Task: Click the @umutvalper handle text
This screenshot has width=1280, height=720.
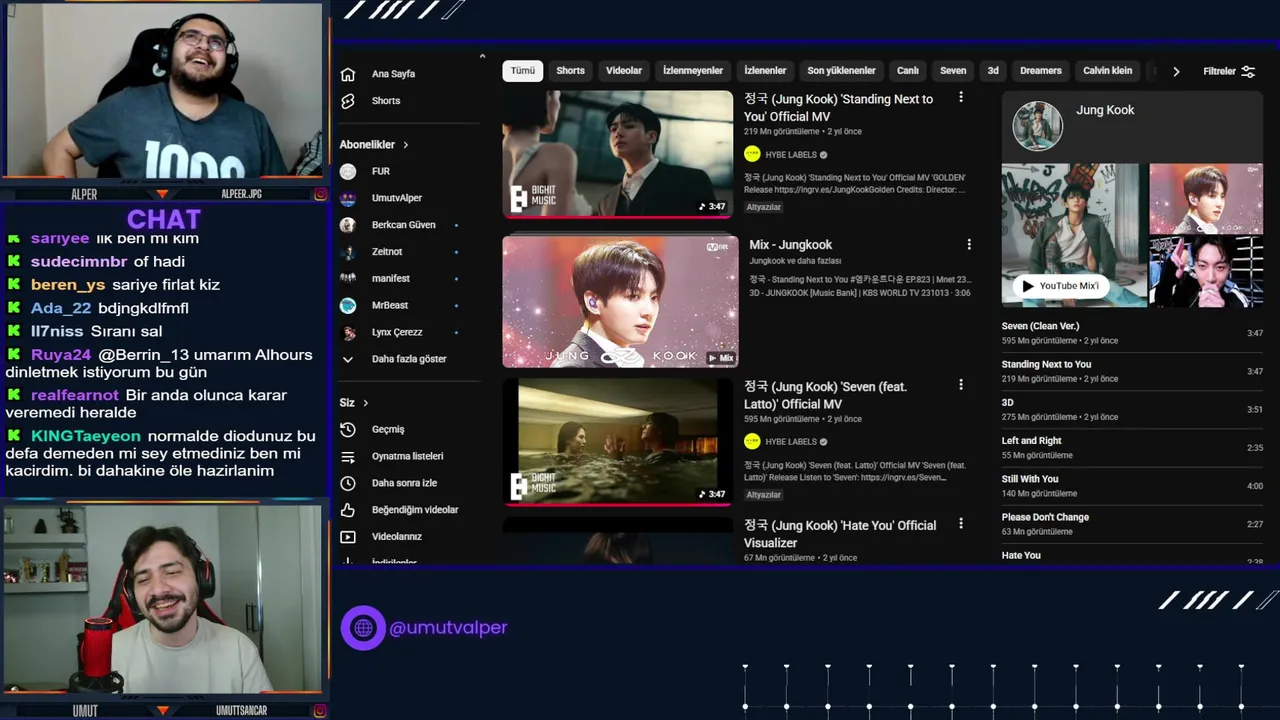Action: click(448, 628)
